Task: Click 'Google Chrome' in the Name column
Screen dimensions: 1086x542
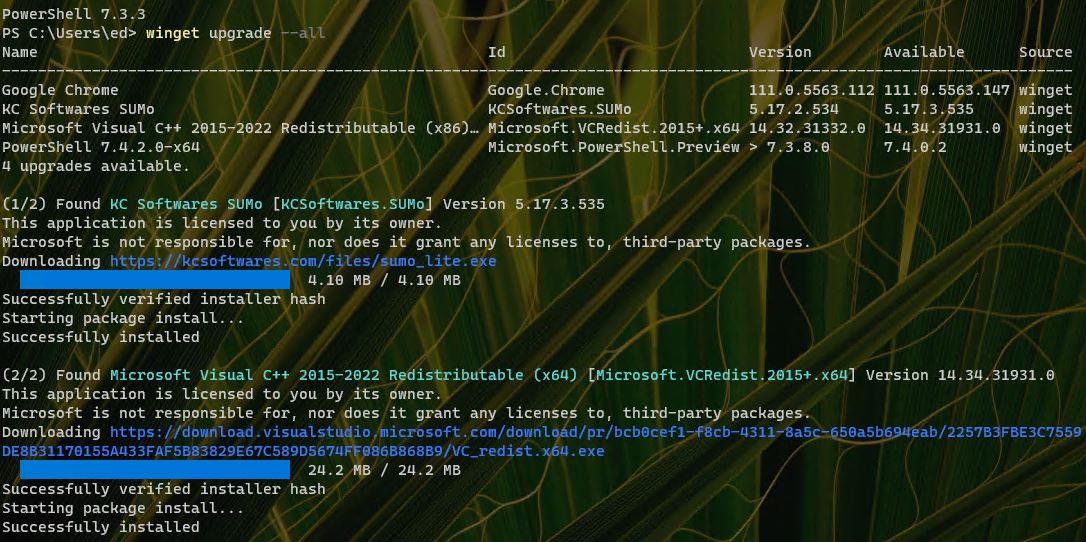Action: (60, 90)
